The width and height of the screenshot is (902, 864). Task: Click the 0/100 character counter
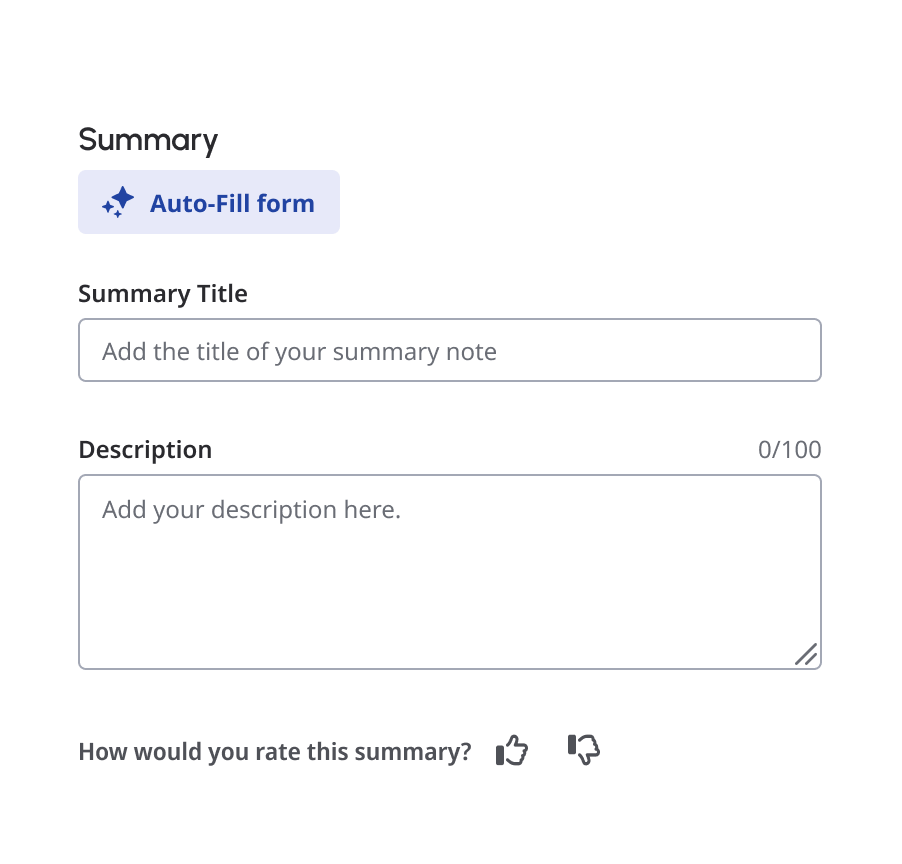(x=789, y=450)
